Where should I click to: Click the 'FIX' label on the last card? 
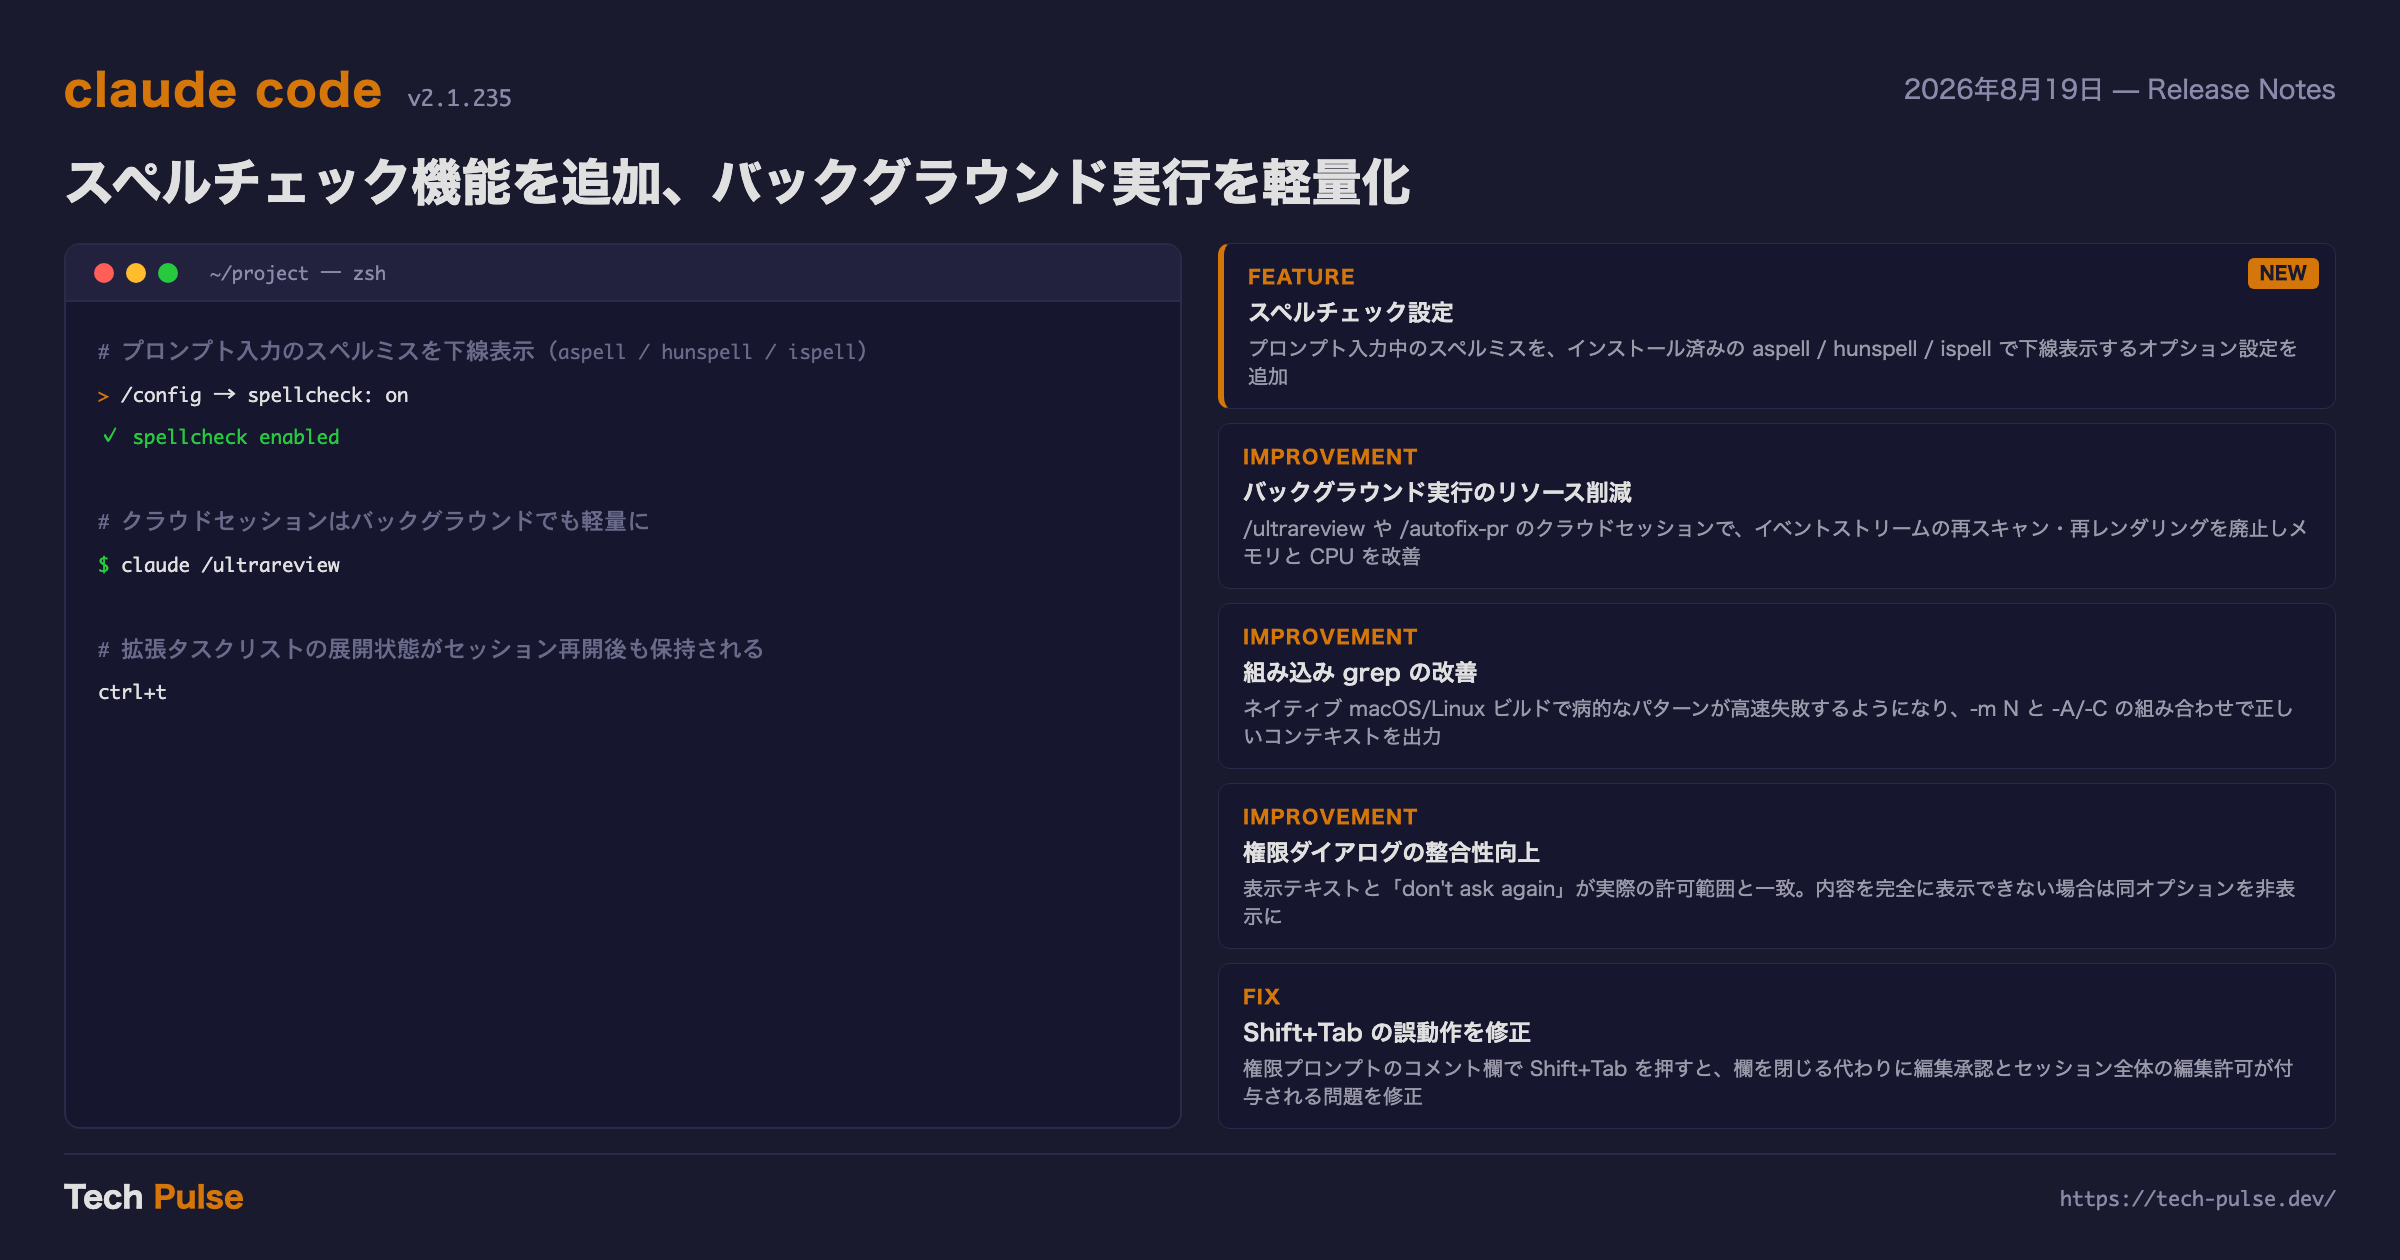[1261, 997]
